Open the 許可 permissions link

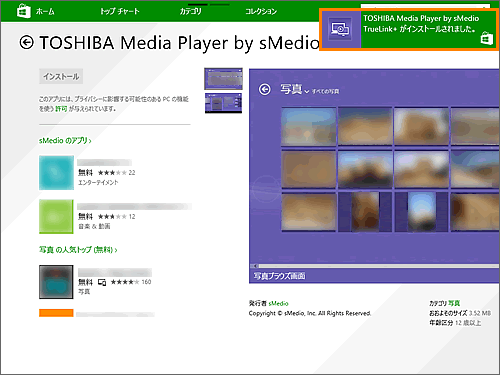coord(61,109)
